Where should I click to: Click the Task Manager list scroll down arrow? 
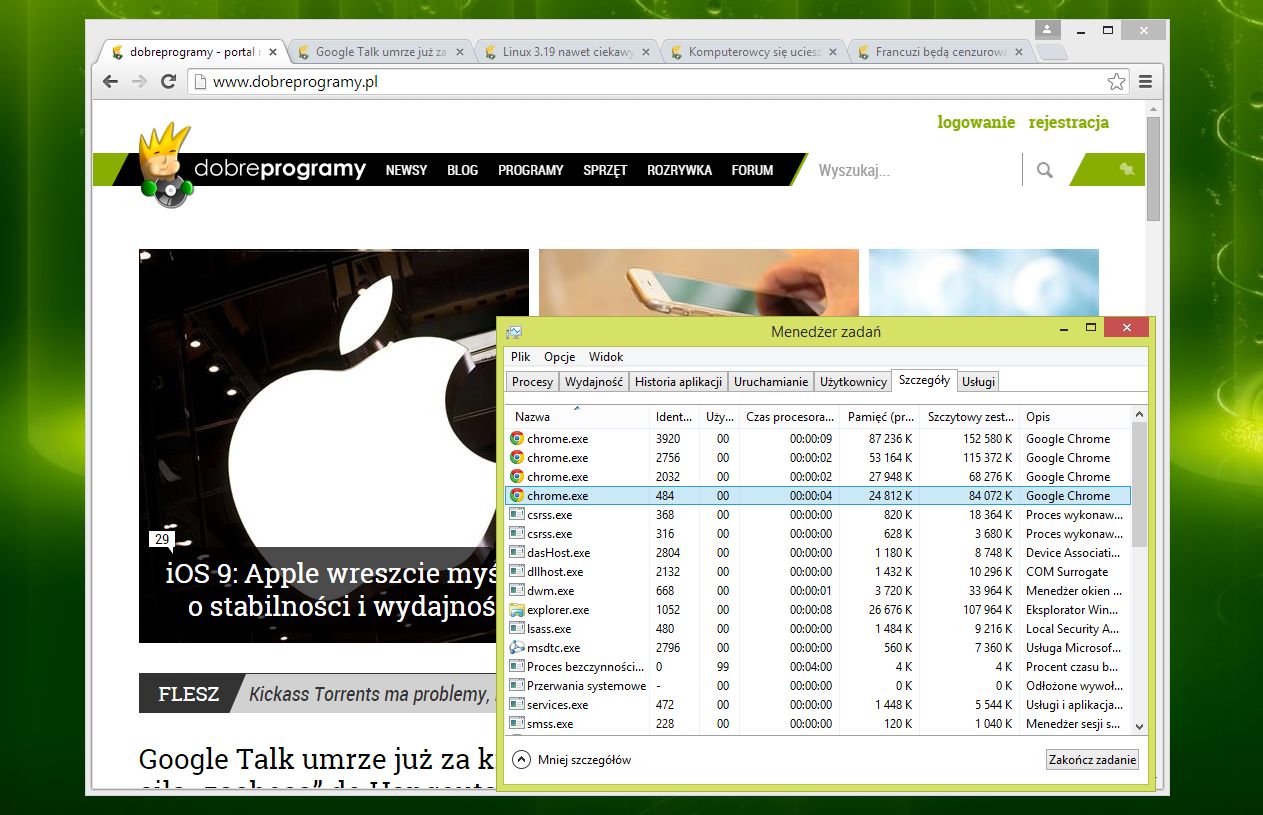tap(1139, 727)
